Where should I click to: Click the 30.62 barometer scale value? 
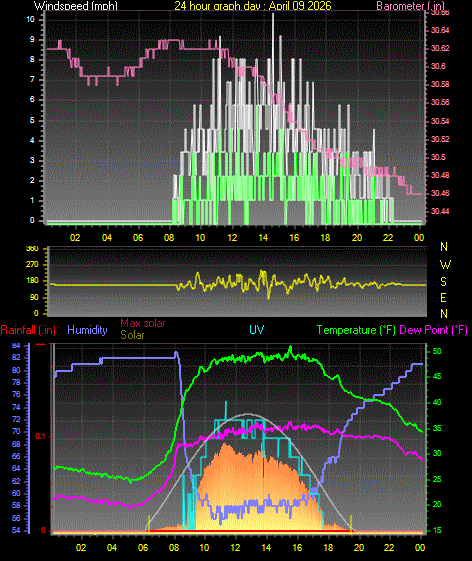[x=440, y=48]
